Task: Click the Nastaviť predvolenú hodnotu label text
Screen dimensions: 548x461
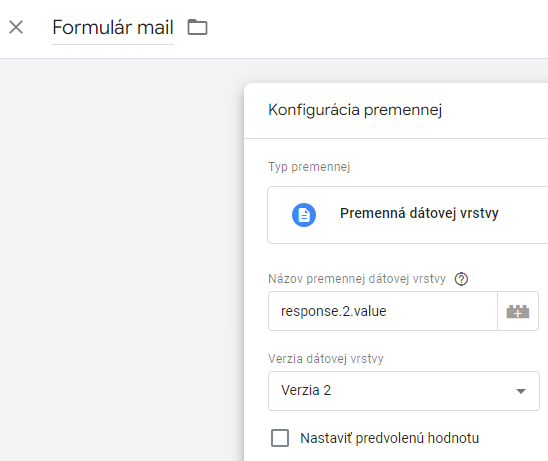Action: coord(389,438)
